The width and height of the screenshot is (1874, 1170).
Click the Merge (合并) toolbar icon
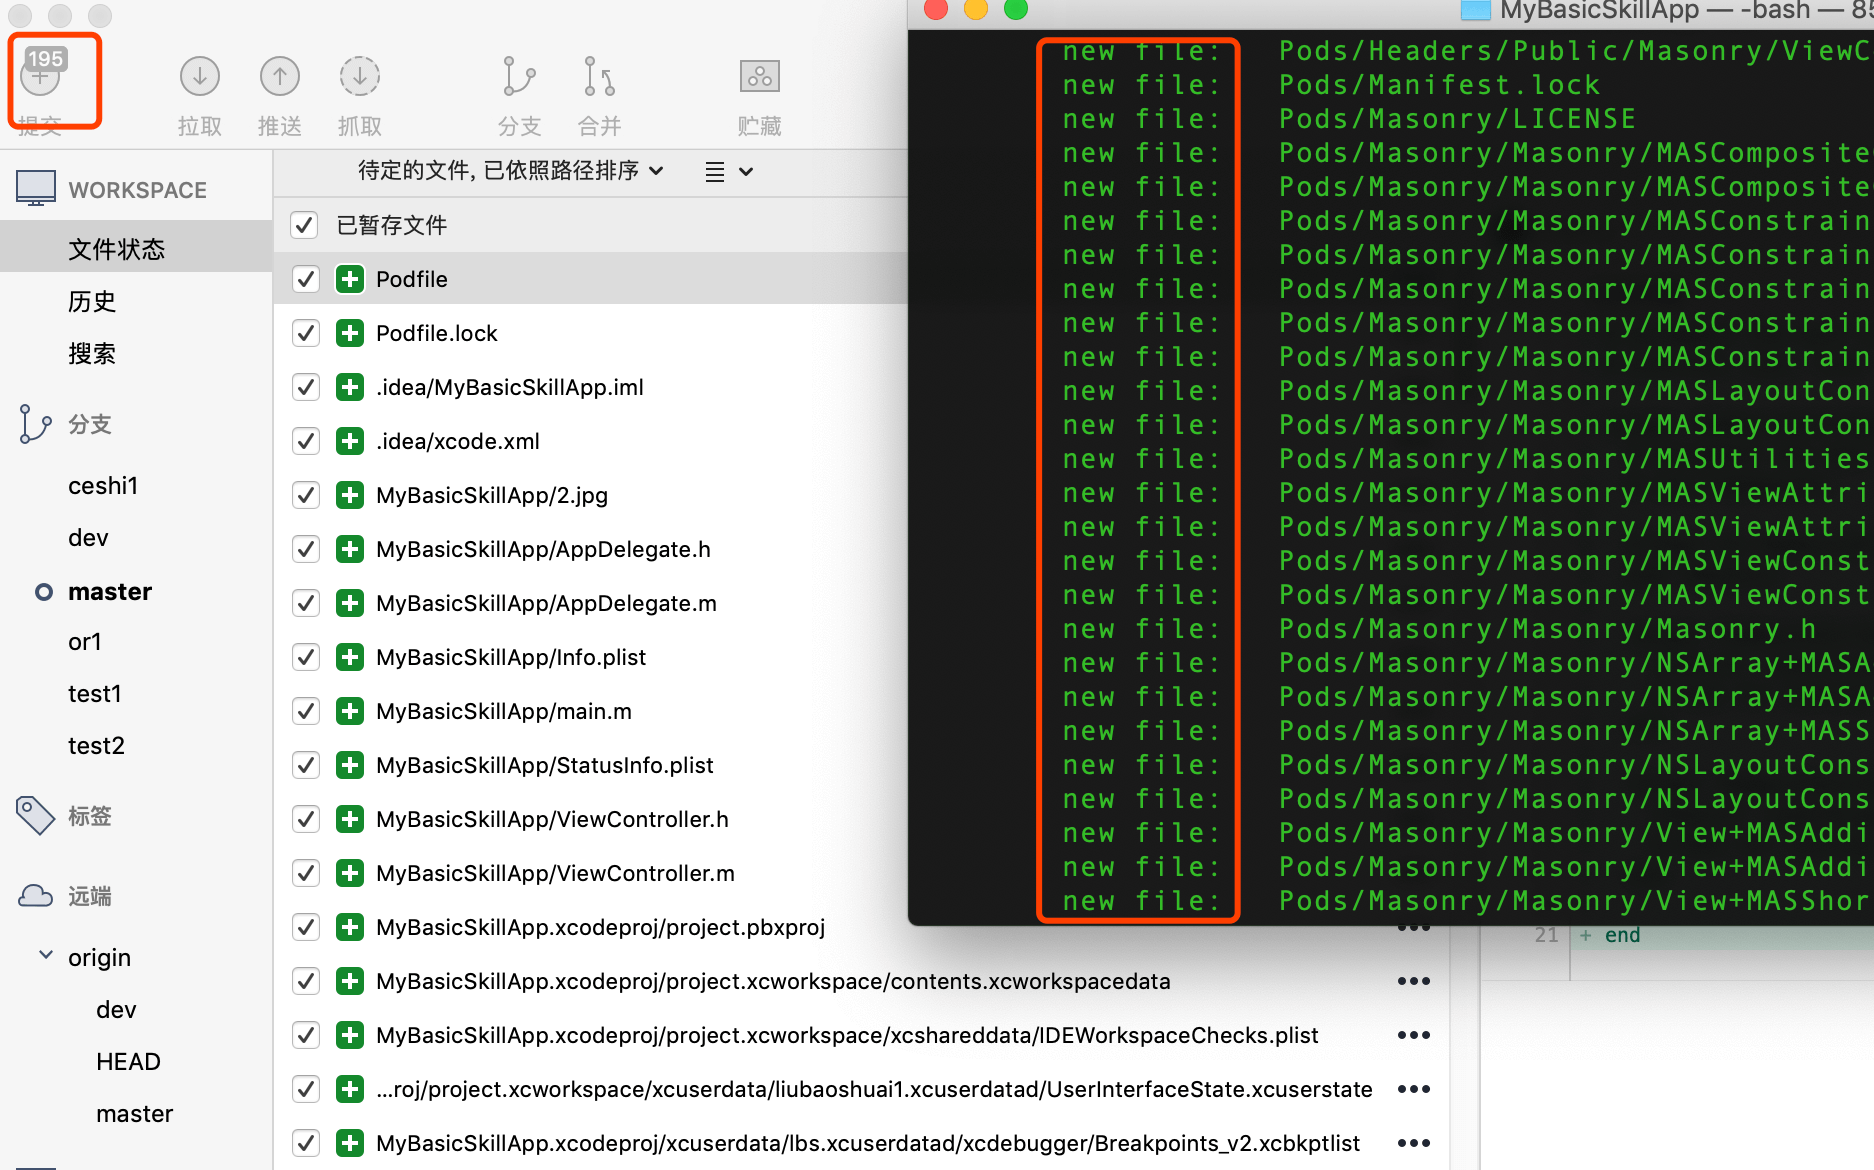599,76
